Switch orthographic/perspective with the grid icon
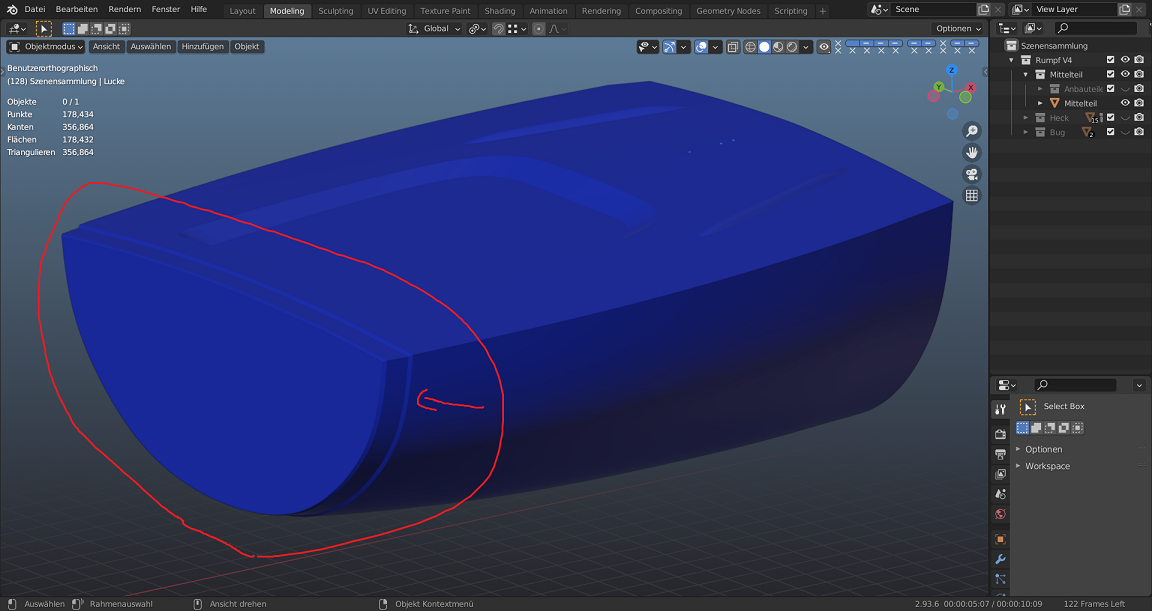1152x611 pixels. [x=971, y=195]
